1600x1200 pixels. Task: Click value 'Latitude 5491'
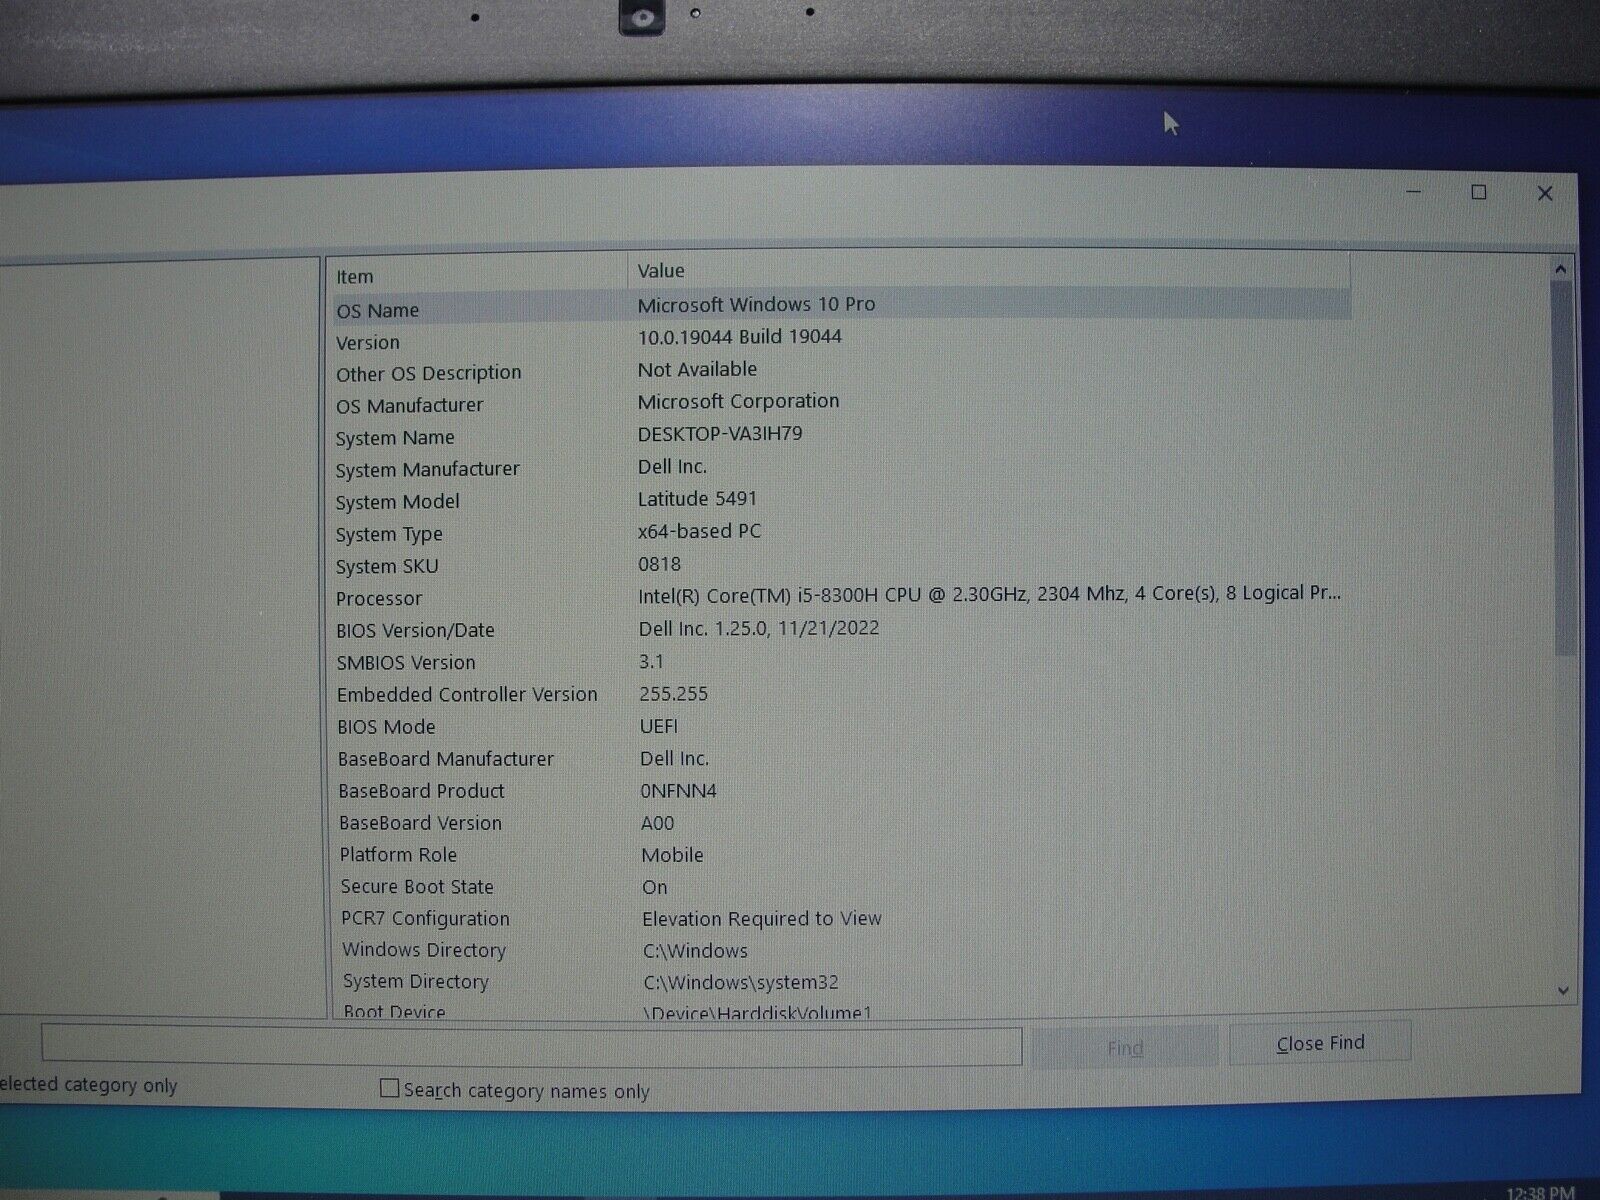click(x=698, y=498)
